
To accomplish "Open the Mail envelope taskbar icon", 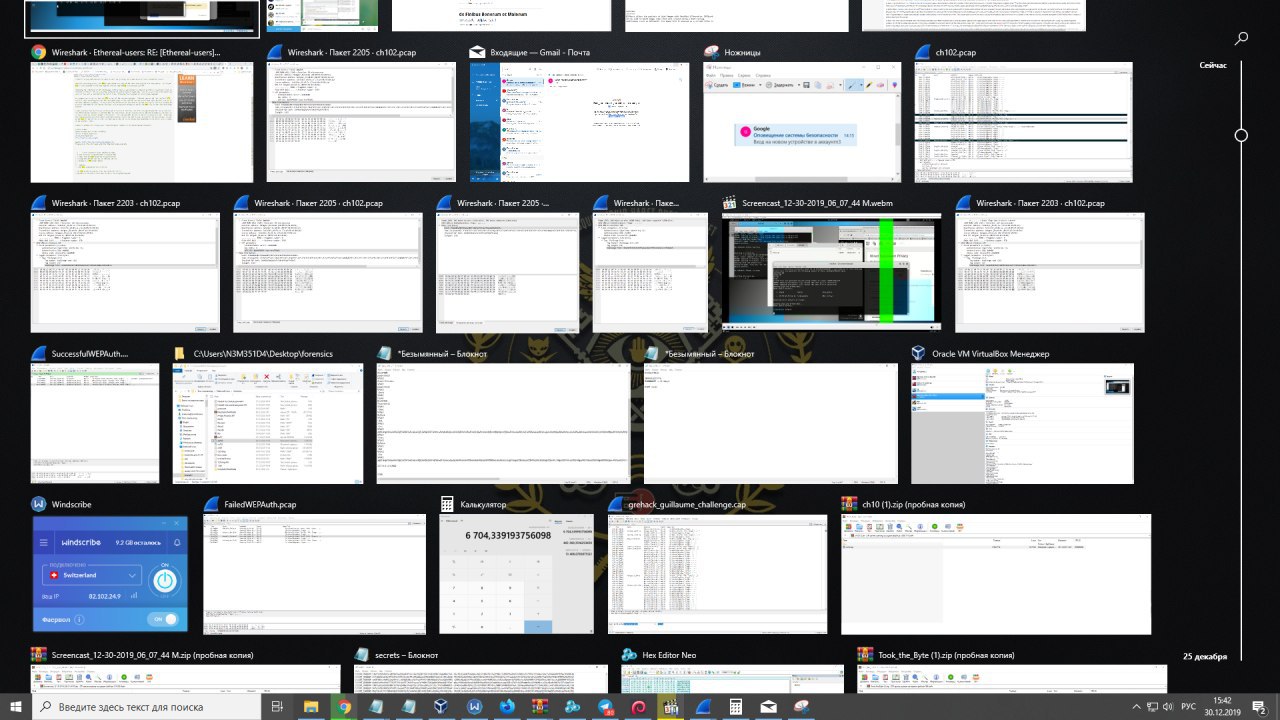I will pos(768,707).
